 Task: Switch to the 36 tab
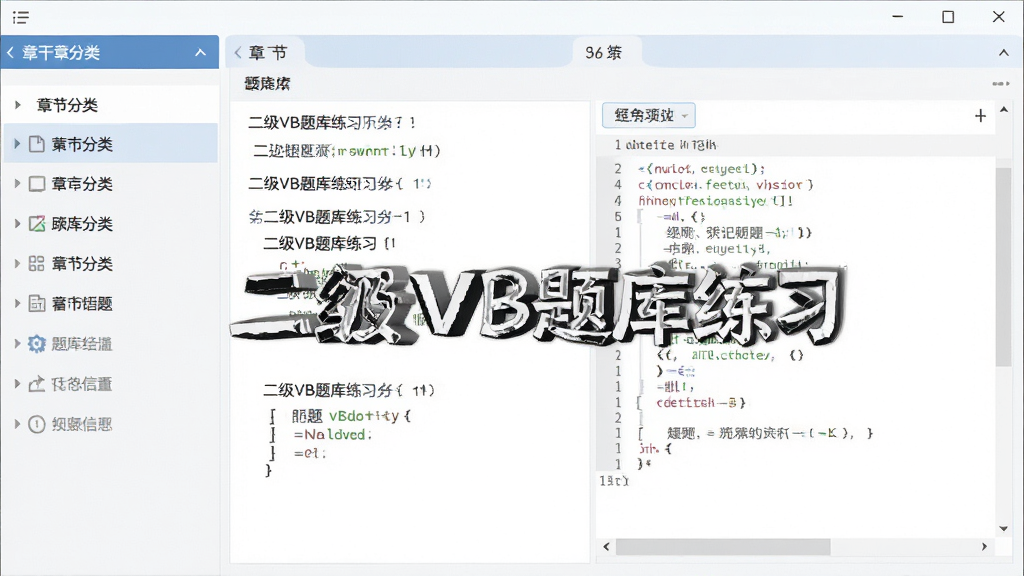604,52
